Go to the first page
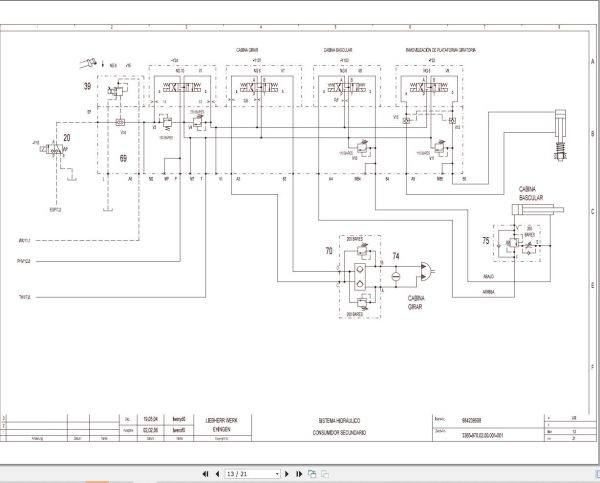Viewport: 600px width, 483px height. click(205, 474)
